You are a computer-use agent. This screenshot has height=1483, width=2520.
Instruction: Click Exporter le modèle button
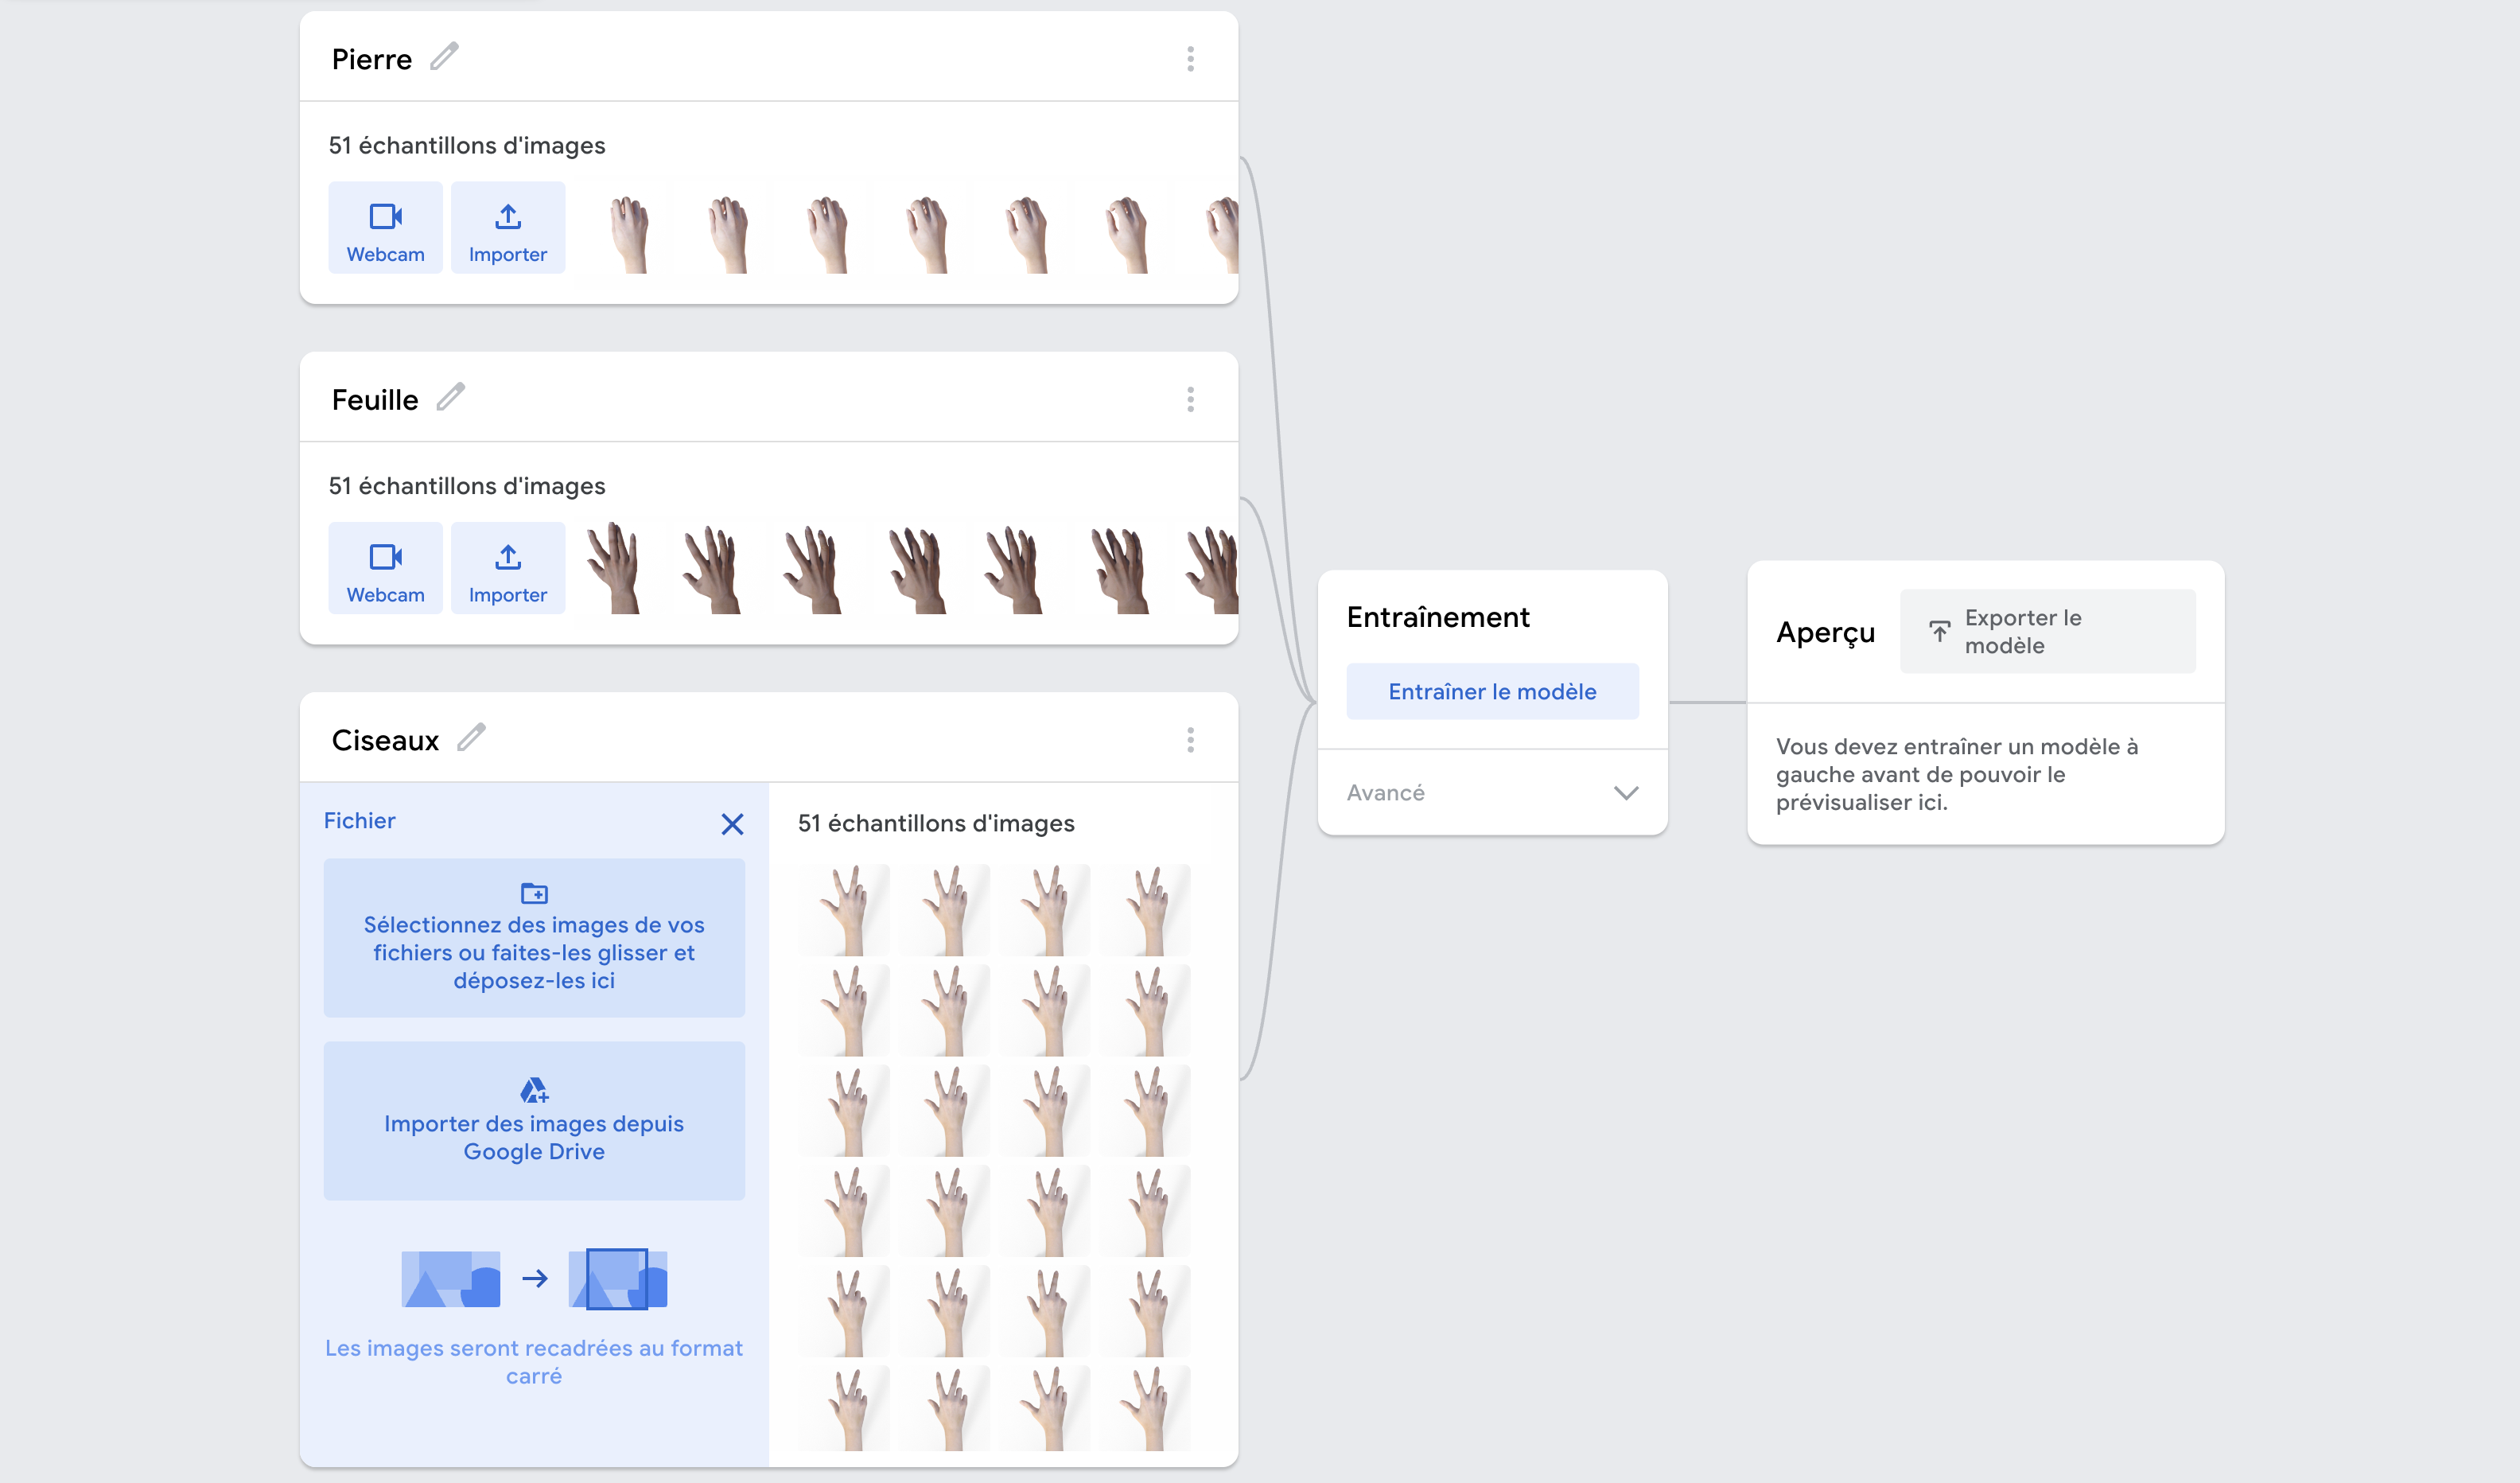click(x=2047, y=631)
